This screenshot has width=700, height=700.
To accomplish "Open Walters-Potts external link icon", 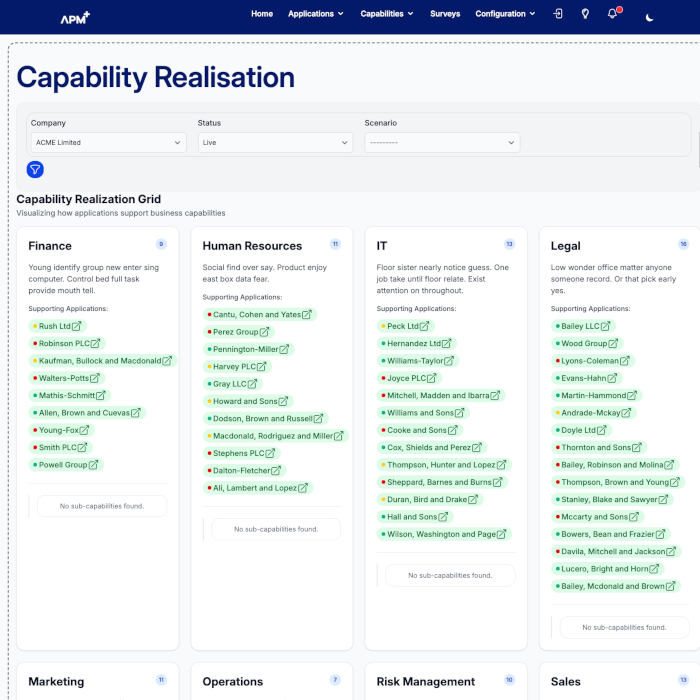I will (95, 379).
